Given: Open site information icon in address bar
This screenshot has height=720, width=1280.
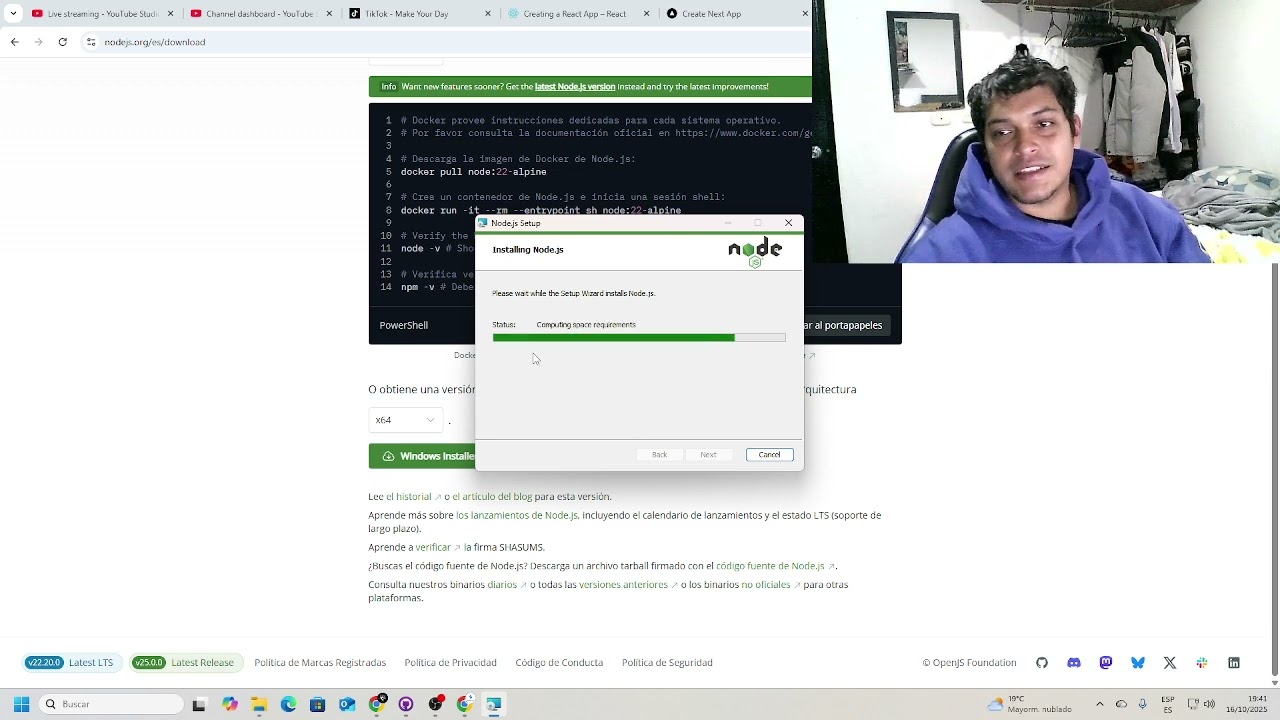Looking at the screenshot, I should pos(91,42).
